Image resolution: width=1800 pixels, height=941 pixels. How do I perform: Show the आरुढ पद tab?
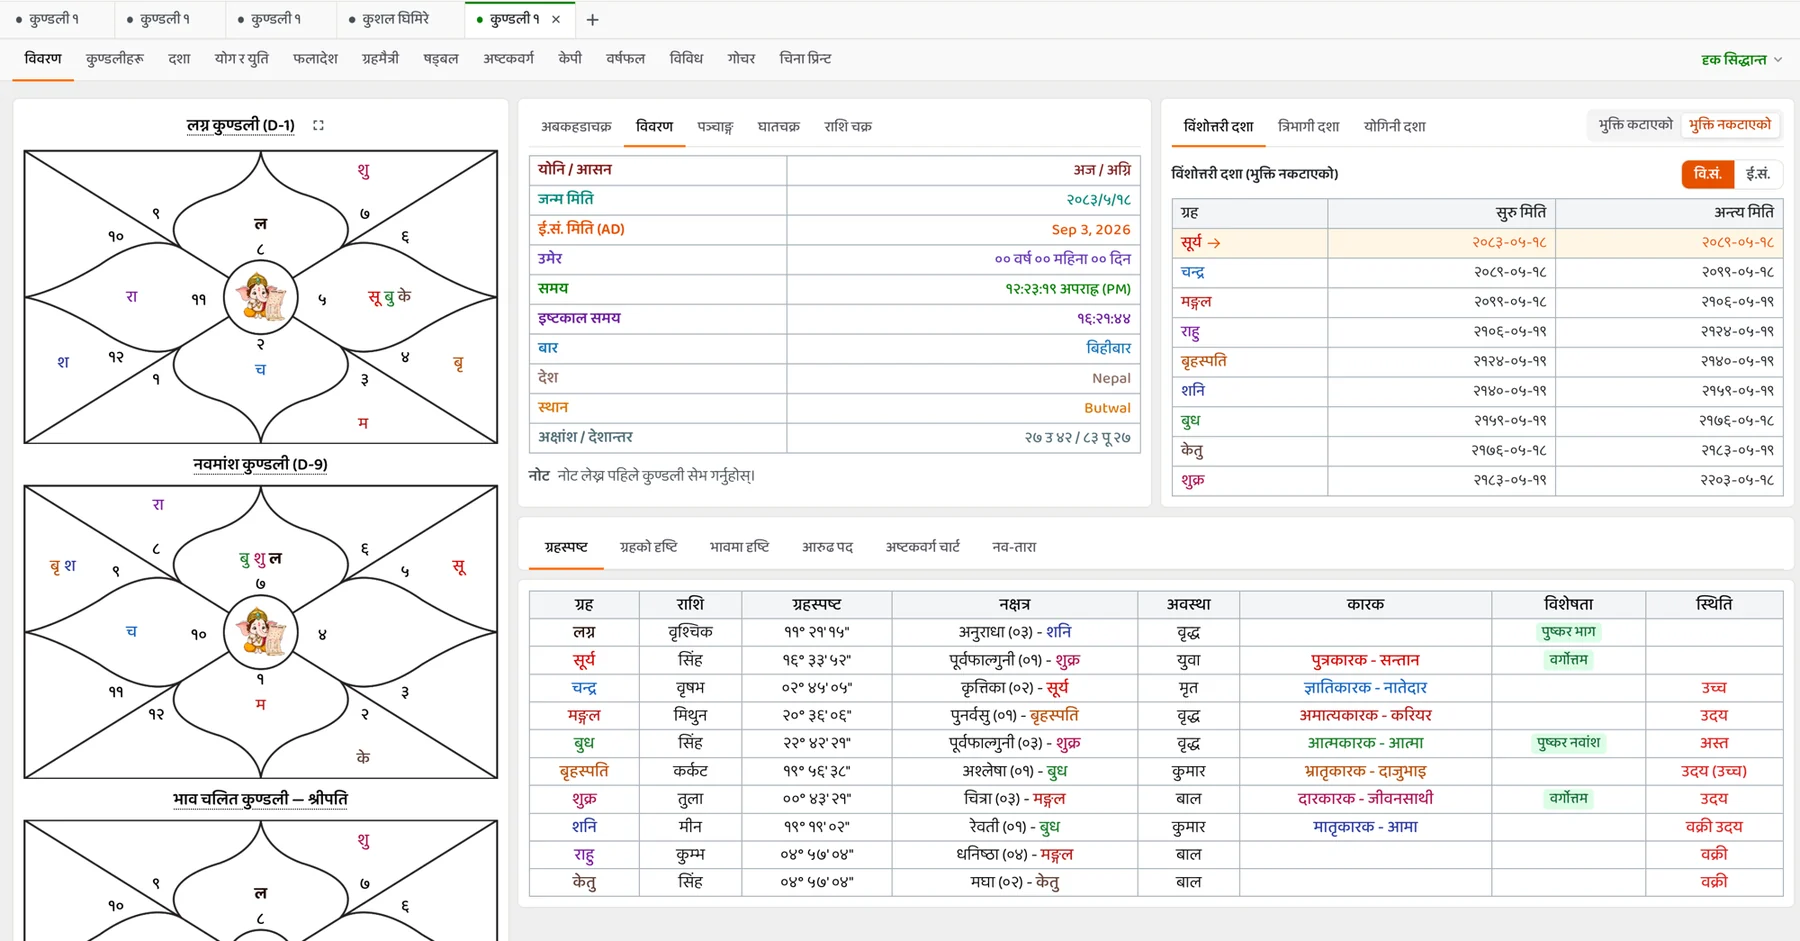(x=827, y=547)
